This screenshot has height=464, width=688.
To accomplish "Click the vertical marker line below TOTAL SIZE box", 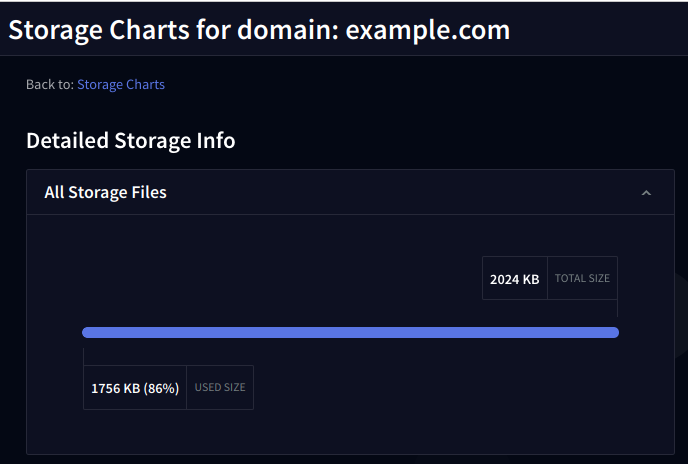I will point(617,312).
